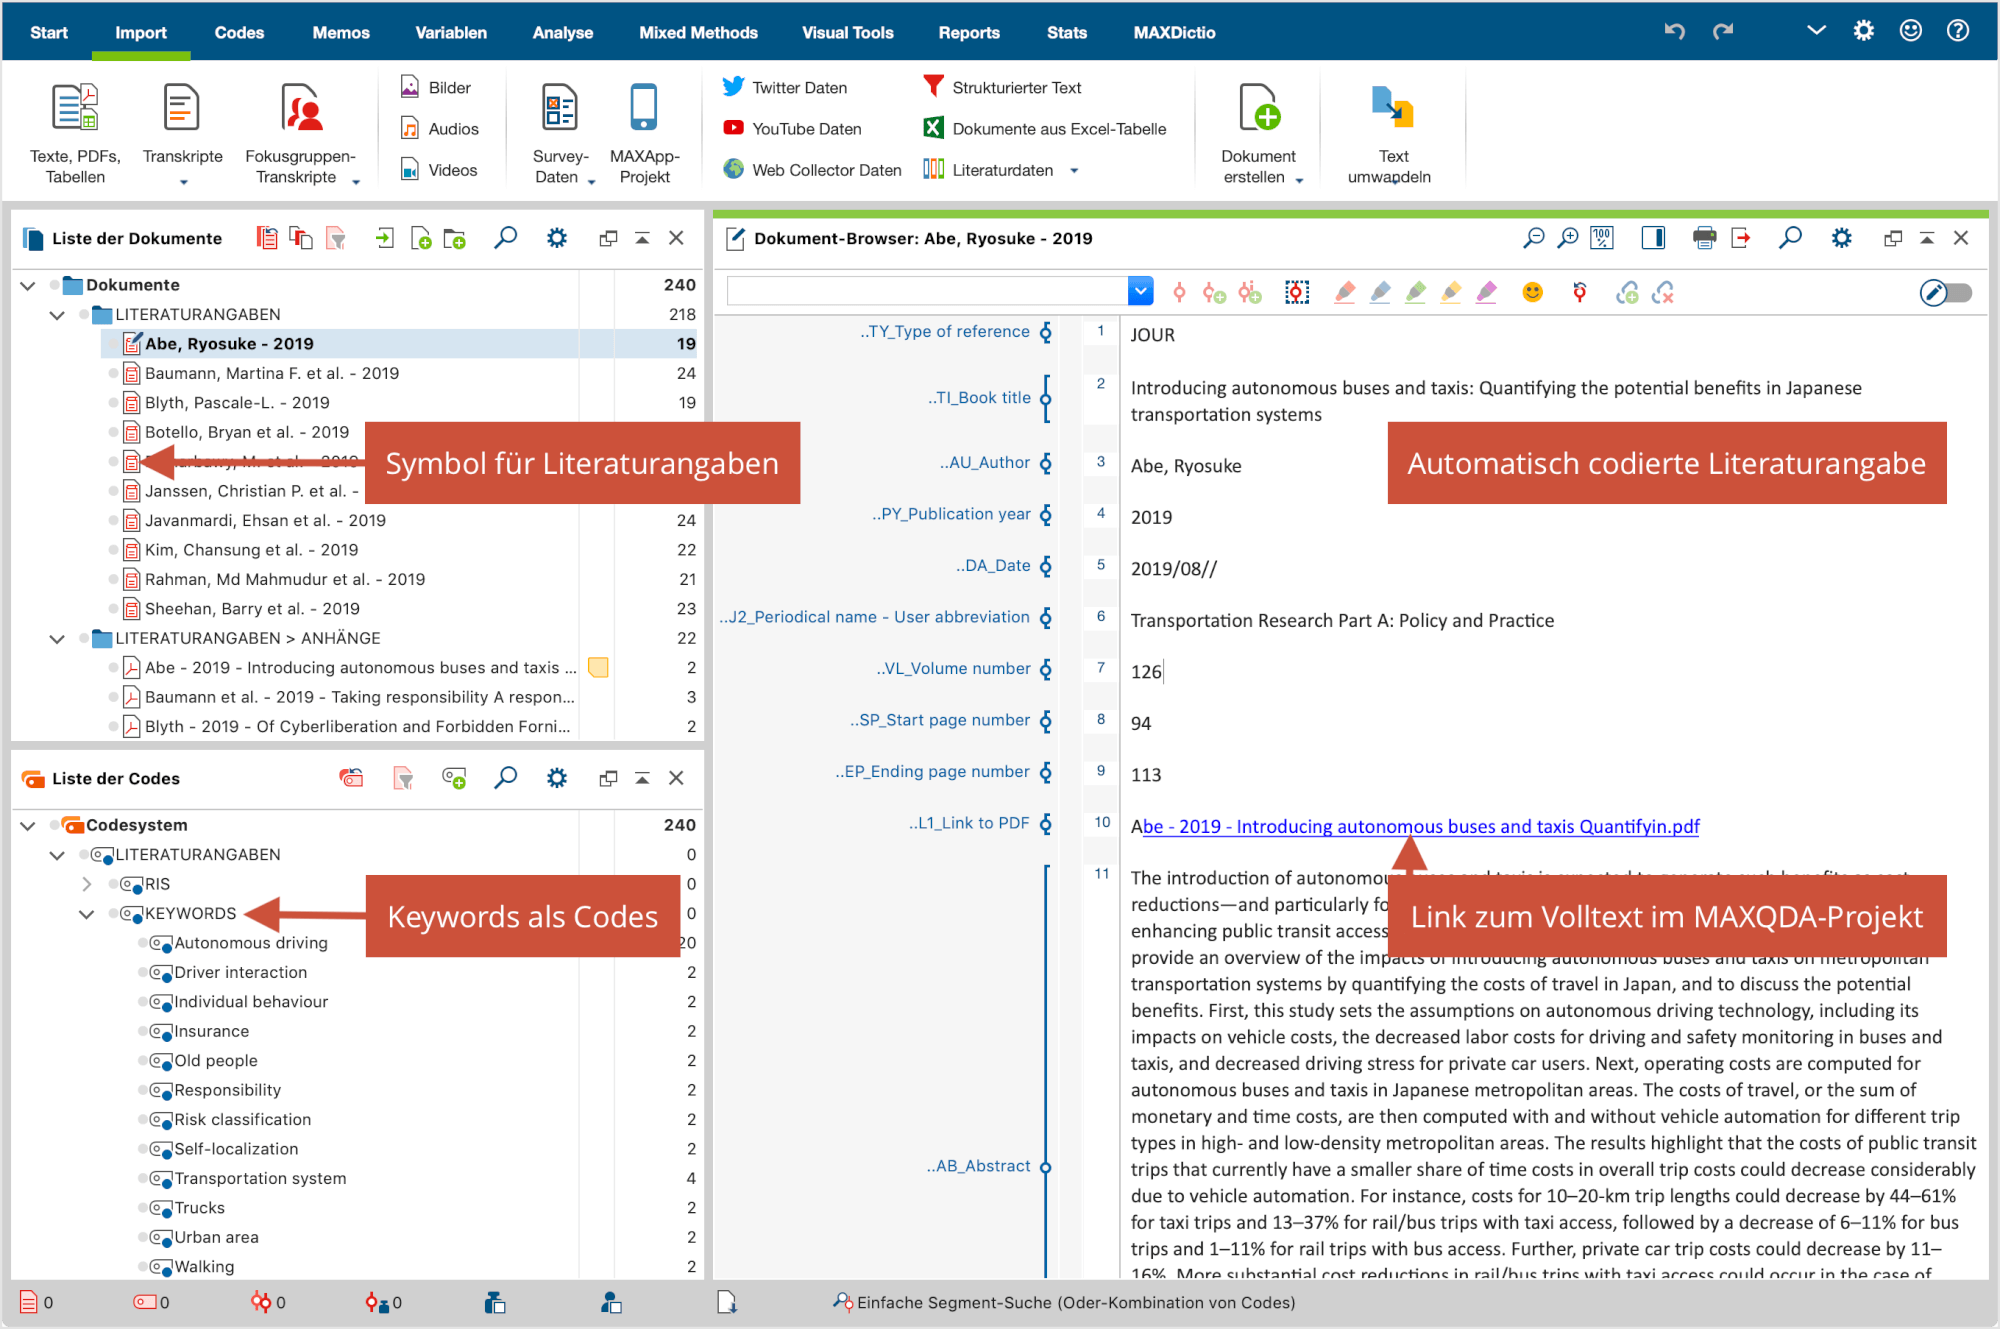Select Rahman, Md Mahmudur et al. document
Viewport: 2000px width, 1329px height.
click(x=285, y=579)
